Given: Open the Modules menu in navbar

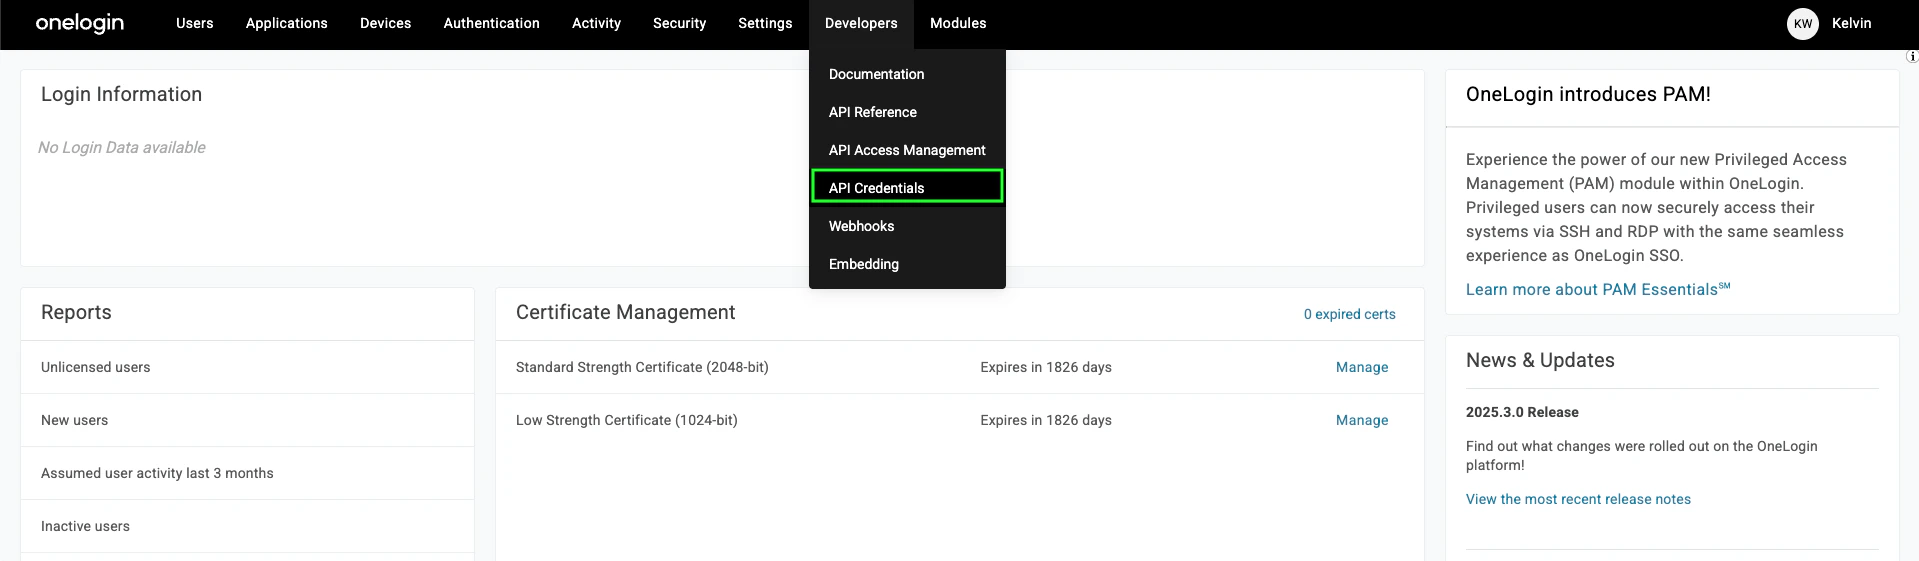Looking at the screenshot, I should (x=958, y=23).
